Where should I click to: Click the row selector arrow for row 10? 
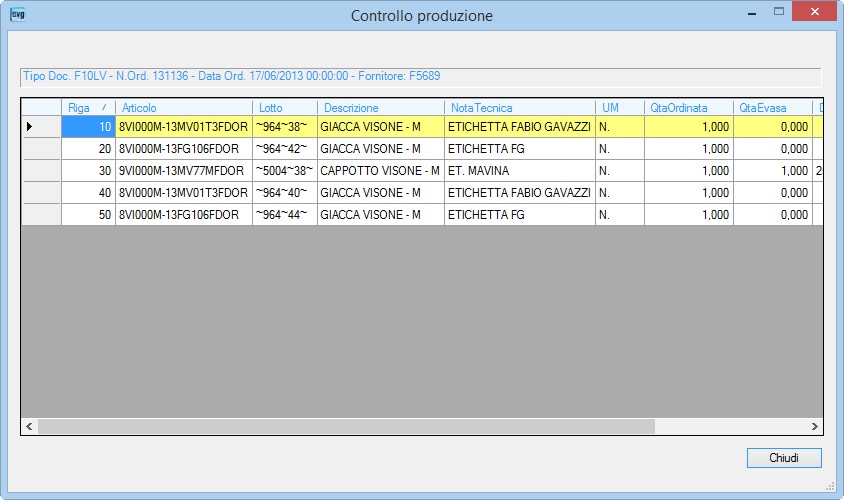30,126
